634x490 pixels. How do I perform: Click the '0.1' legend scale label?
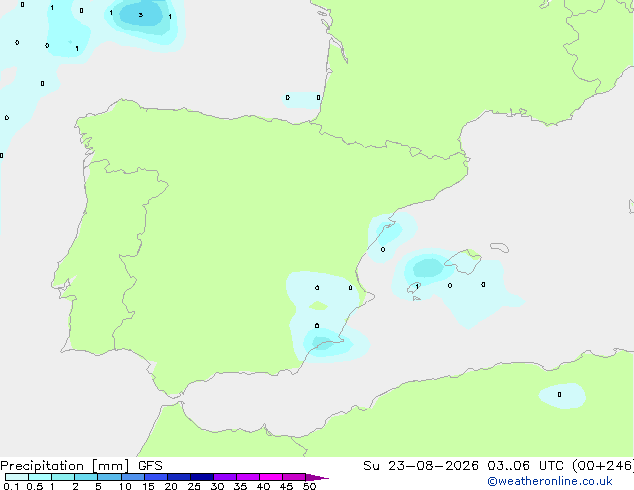tap(11, 486)
